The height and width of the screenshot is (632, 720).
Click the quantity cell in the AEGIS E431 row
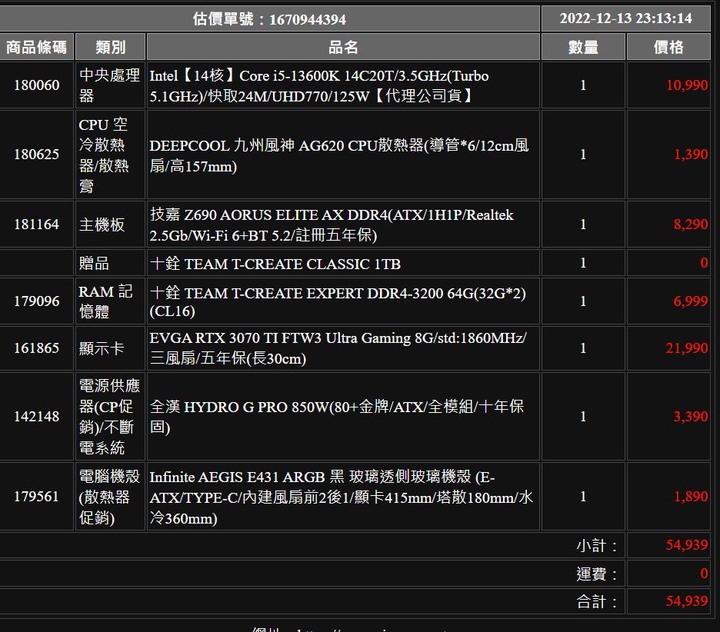583,497
